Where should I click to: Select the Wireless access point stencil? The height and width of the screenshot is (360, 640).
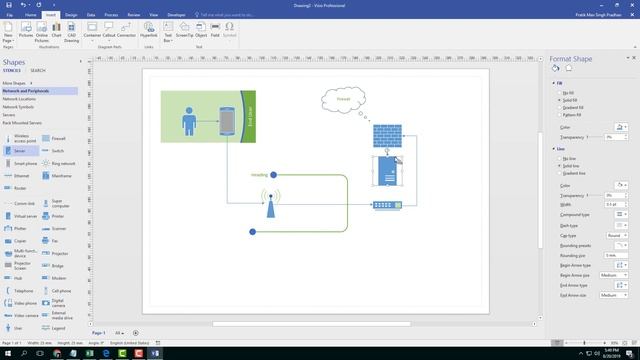tap(21, 138)
